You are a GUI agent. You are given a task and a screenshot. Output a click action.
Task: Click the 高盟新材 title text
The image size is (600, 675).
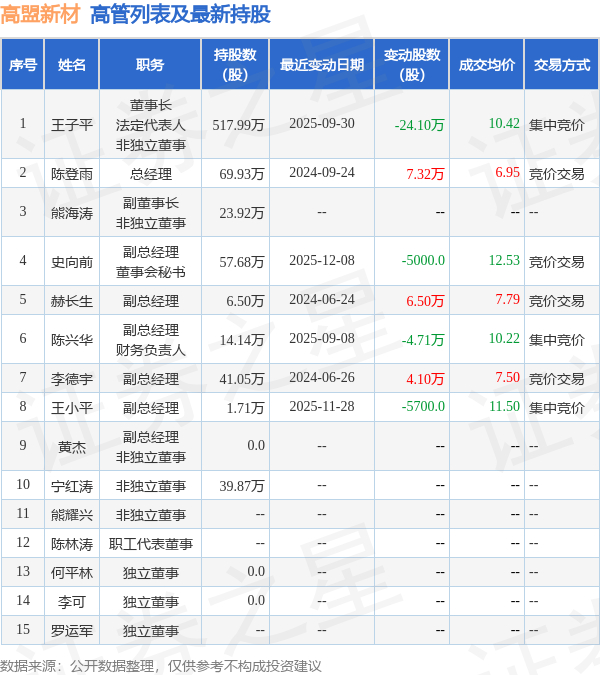pyautogui.click(x=40, y=14)
